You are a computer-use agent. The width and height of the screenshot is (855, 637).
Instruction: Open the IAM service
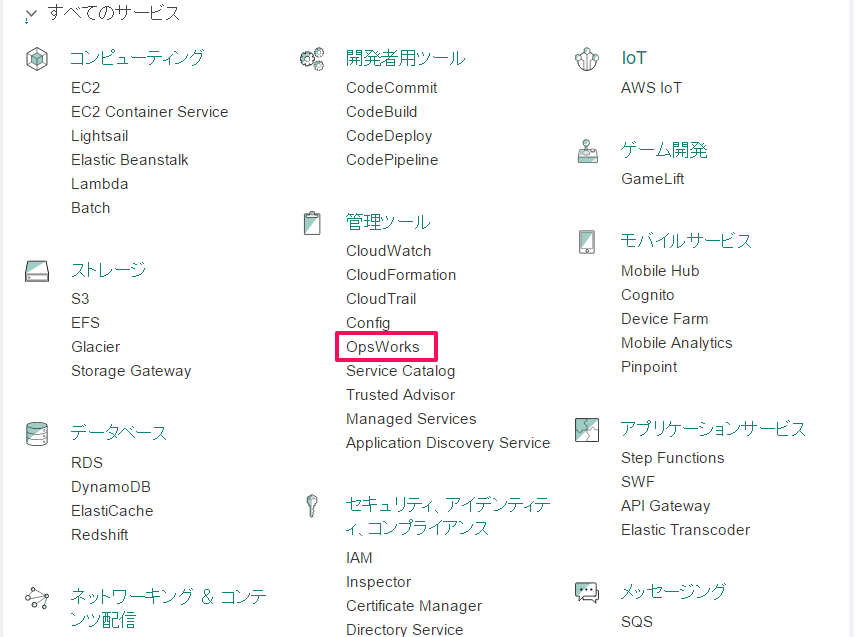359,558
